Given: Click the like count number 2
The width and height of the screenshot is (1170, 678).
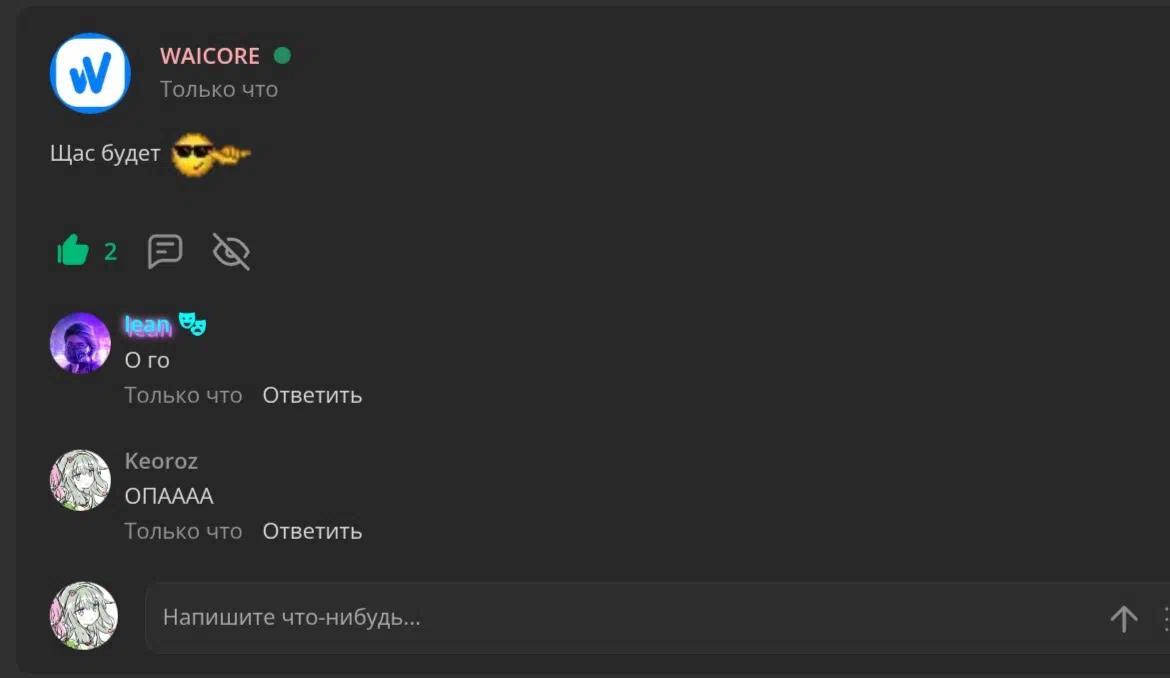Looking at the screenshot, I should pyautogui.click(x=110, y=251).
